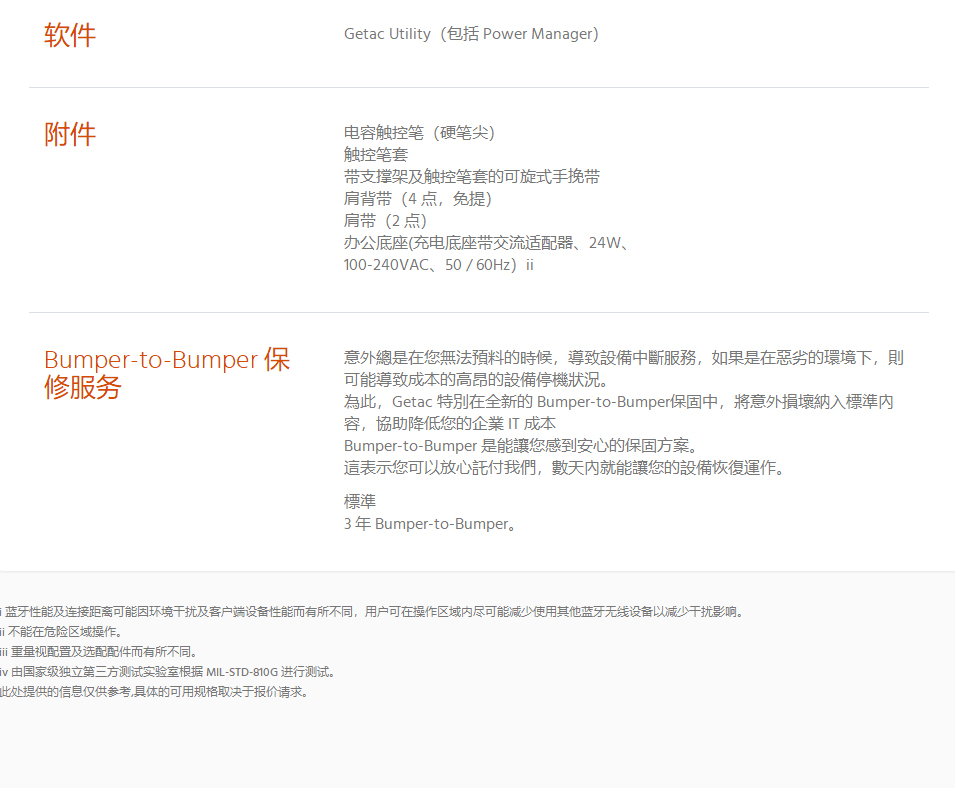Image resolution: width=955 pixels, height=788 pixels.
Task: Click the line 容，協助降低您的企業 IT 成本
Action: coord(449,424)
